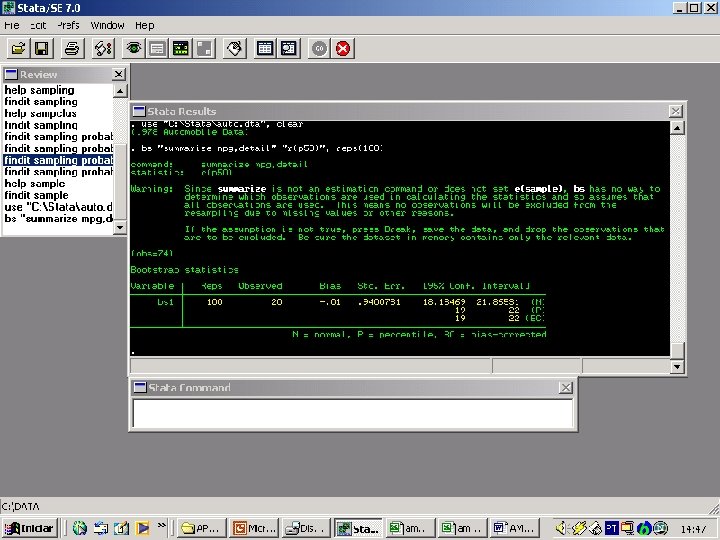Select the 'use C:\Stata\auto.d' Review command
Viewport: 720px width, 540px height.
(58, 207)
